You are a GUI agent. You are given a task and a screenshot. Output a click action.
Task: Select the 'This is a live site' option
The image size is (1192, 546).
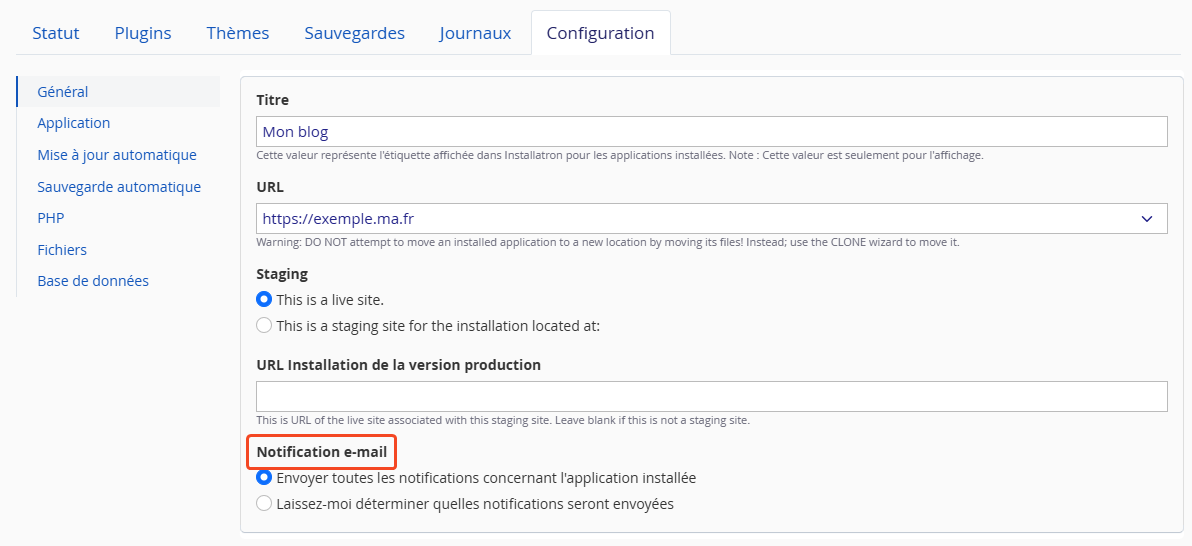(264, 299)
